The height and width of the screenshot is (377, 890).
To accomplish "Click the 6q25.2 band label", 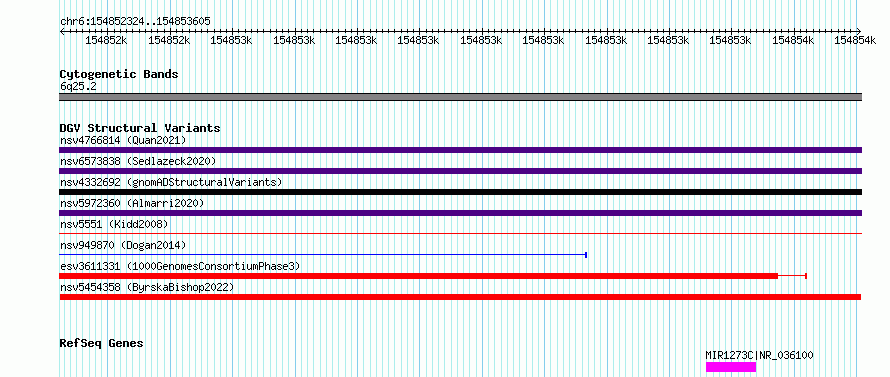I will point(78,86).
